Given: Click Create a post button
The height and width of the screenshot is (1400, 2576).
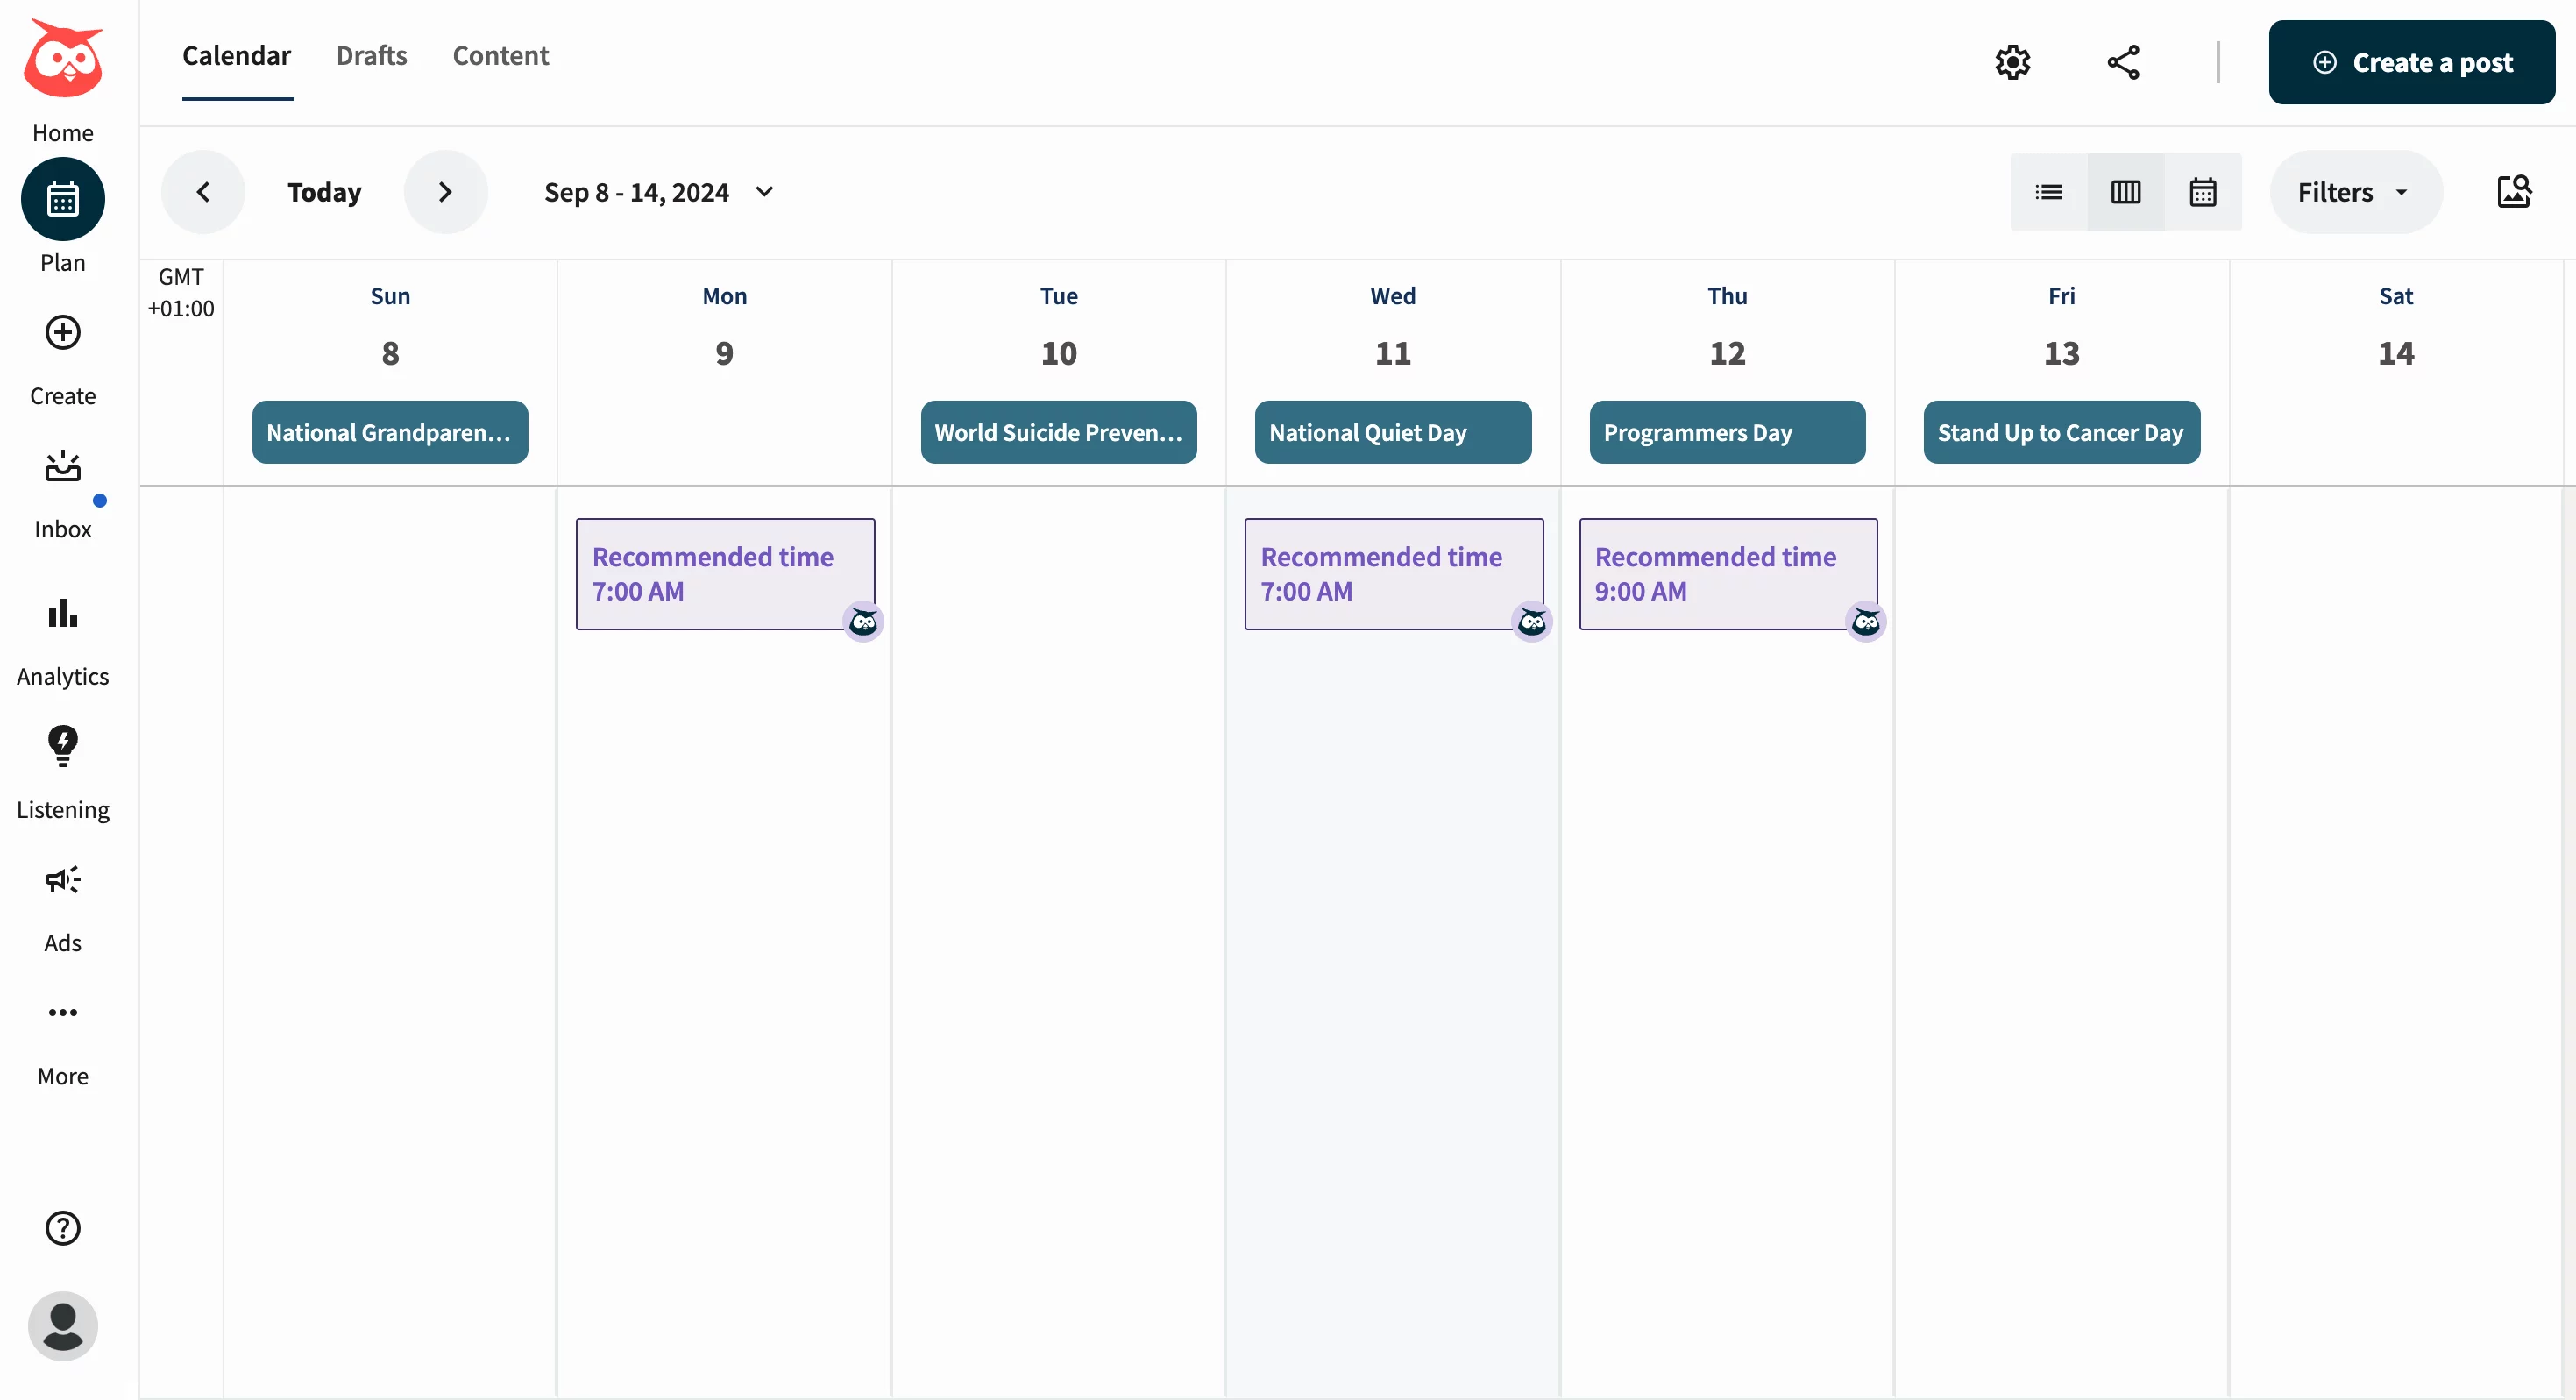Looking at the screenshot, I should pos(2412,60).
